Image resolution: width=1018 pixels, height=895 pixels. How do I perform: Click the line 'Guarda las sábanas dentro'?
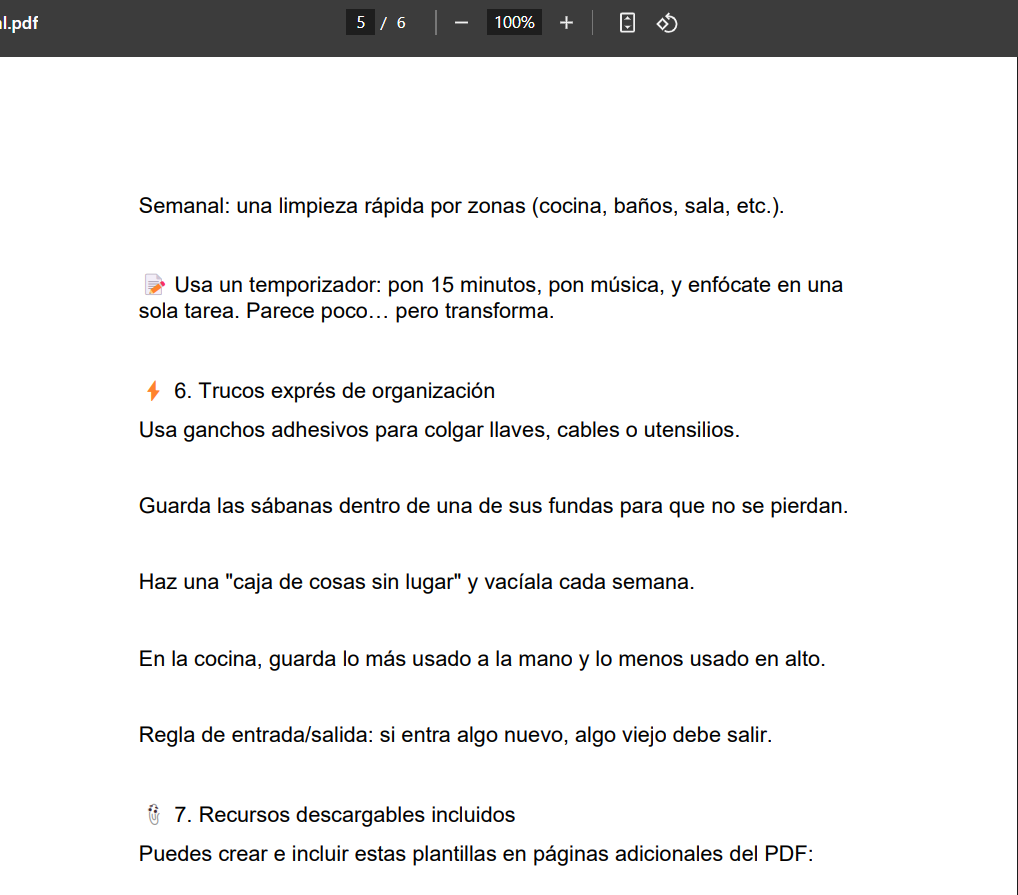point(493,506)
